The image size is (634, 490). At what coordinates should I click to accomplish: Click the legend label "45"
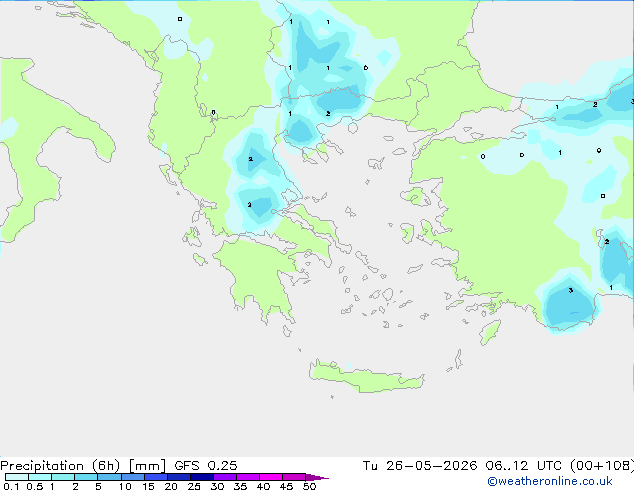(x=286, y=486)
